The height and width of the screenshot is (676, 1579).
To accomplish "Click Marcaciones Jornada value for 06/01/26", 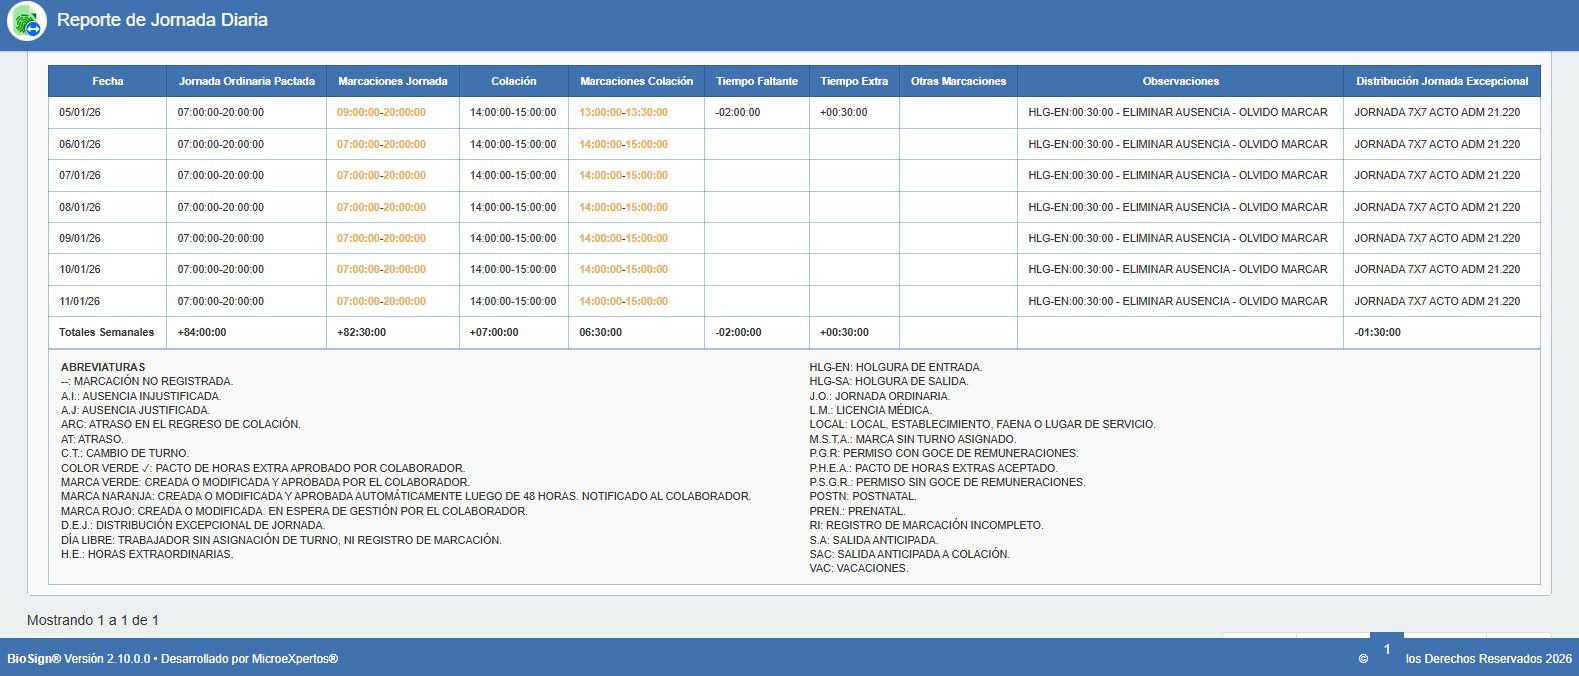I will tap(381, 144).
